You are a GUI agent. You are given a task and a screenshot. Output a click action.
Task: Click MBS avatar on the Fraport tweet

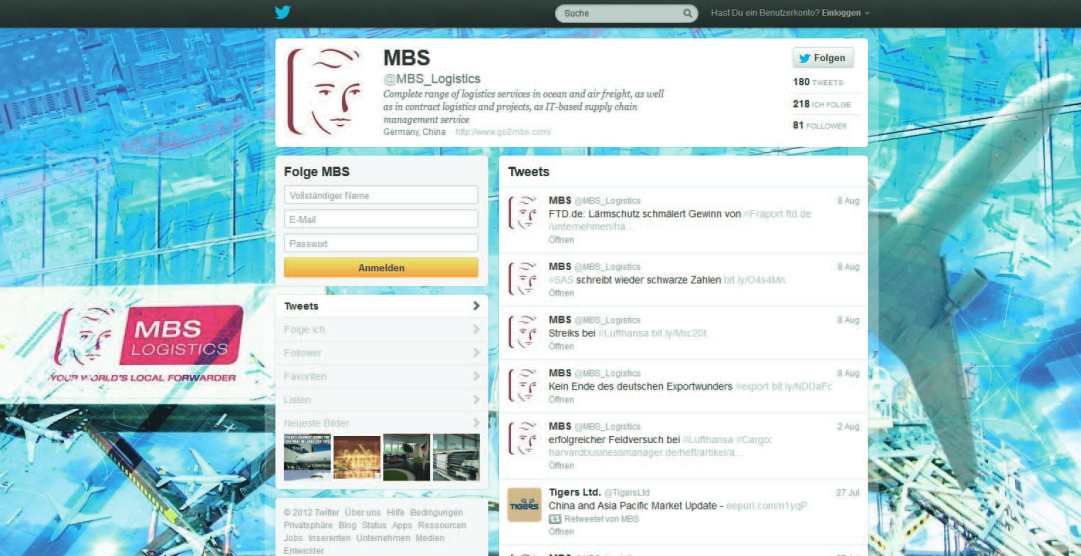[524, 214]
